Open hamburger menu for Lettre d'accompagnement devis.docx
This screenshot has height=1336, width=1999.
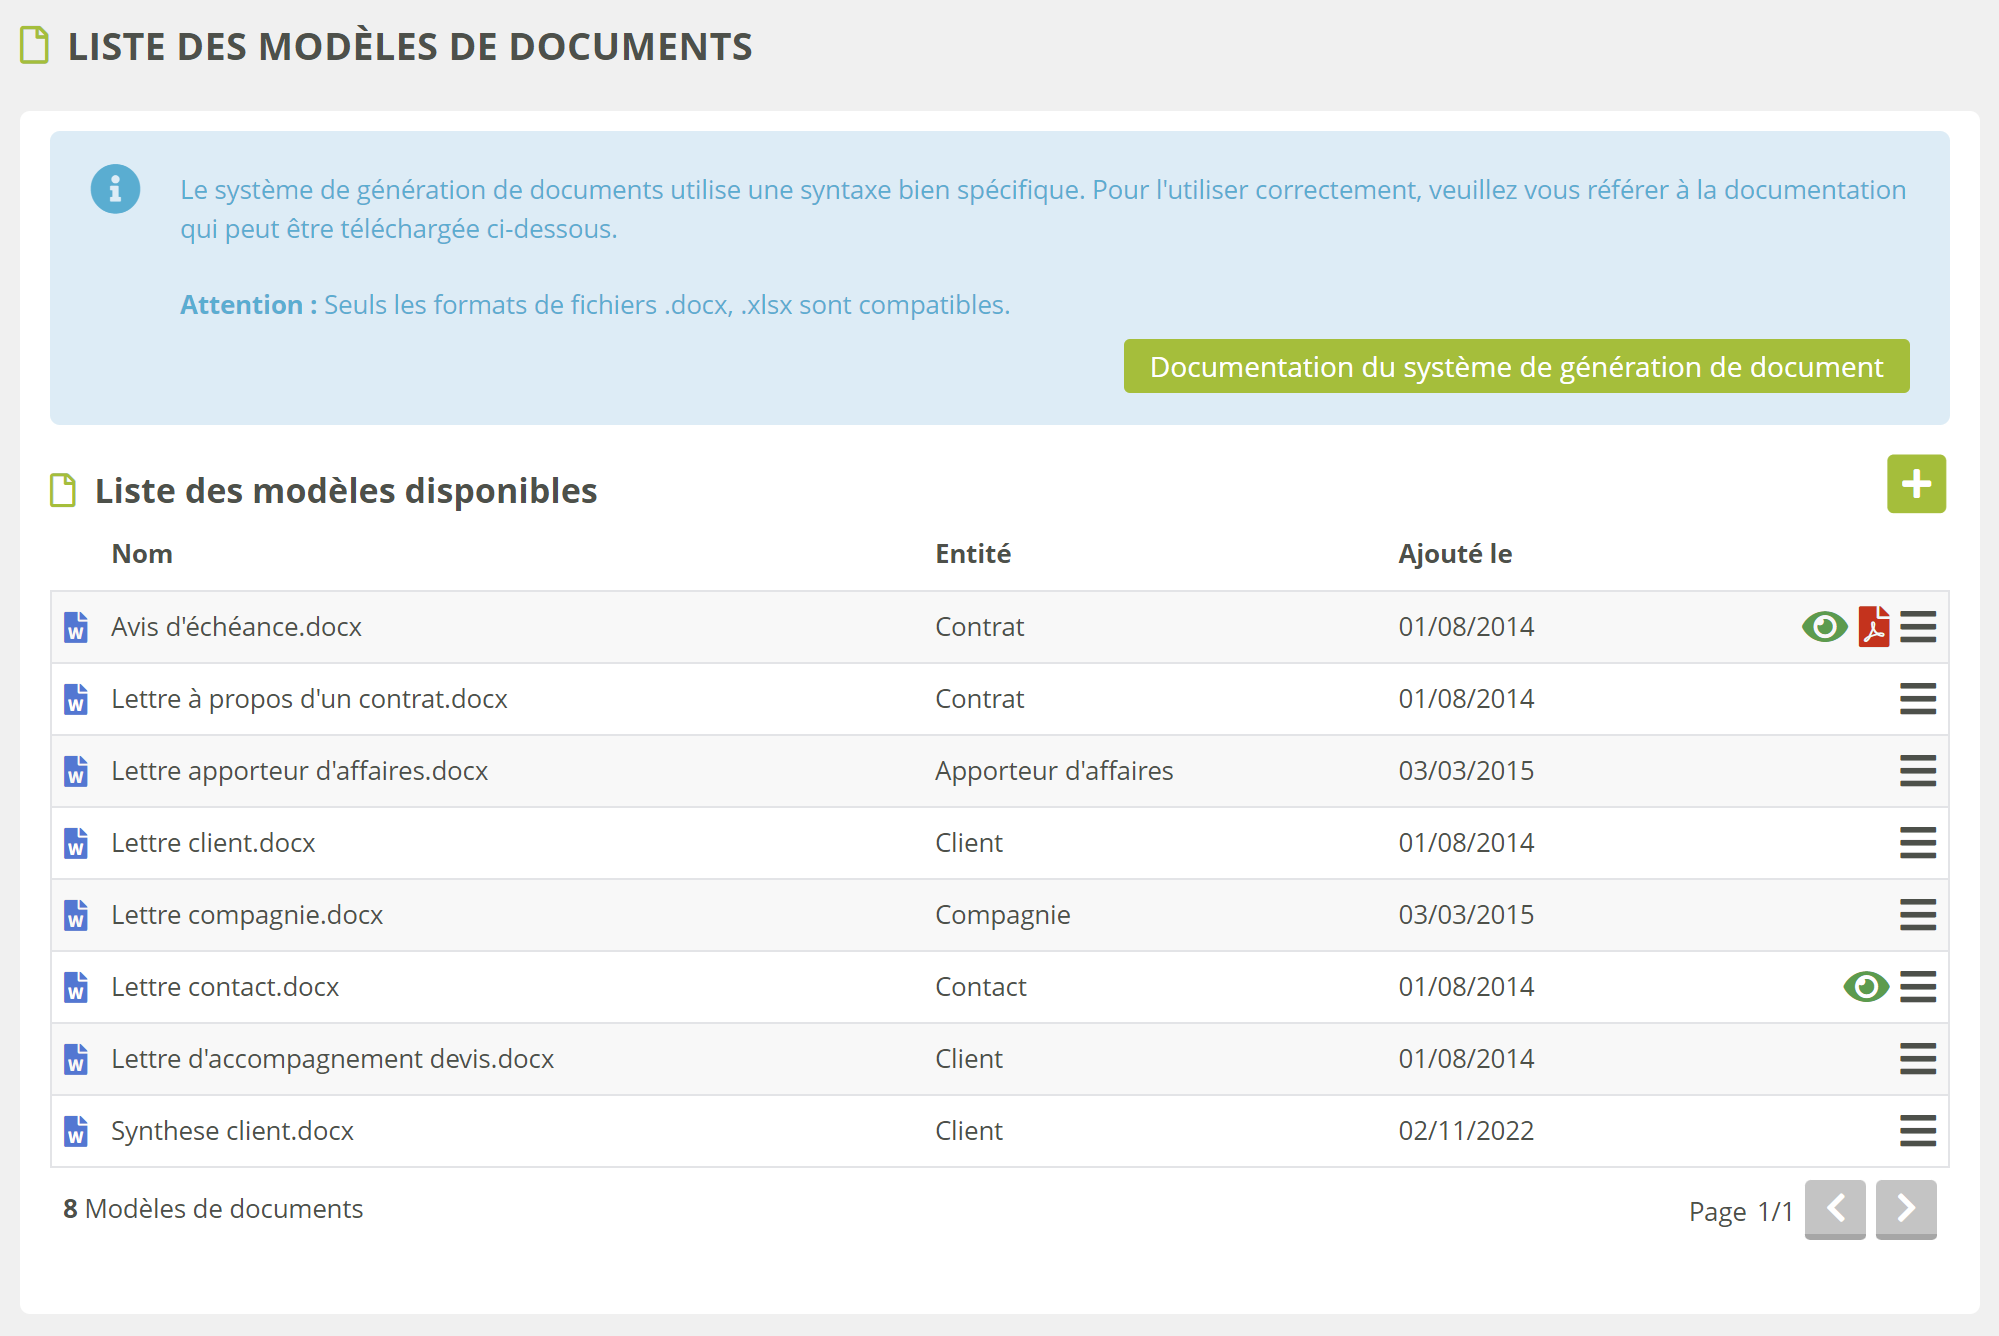click(1917, 1059)
